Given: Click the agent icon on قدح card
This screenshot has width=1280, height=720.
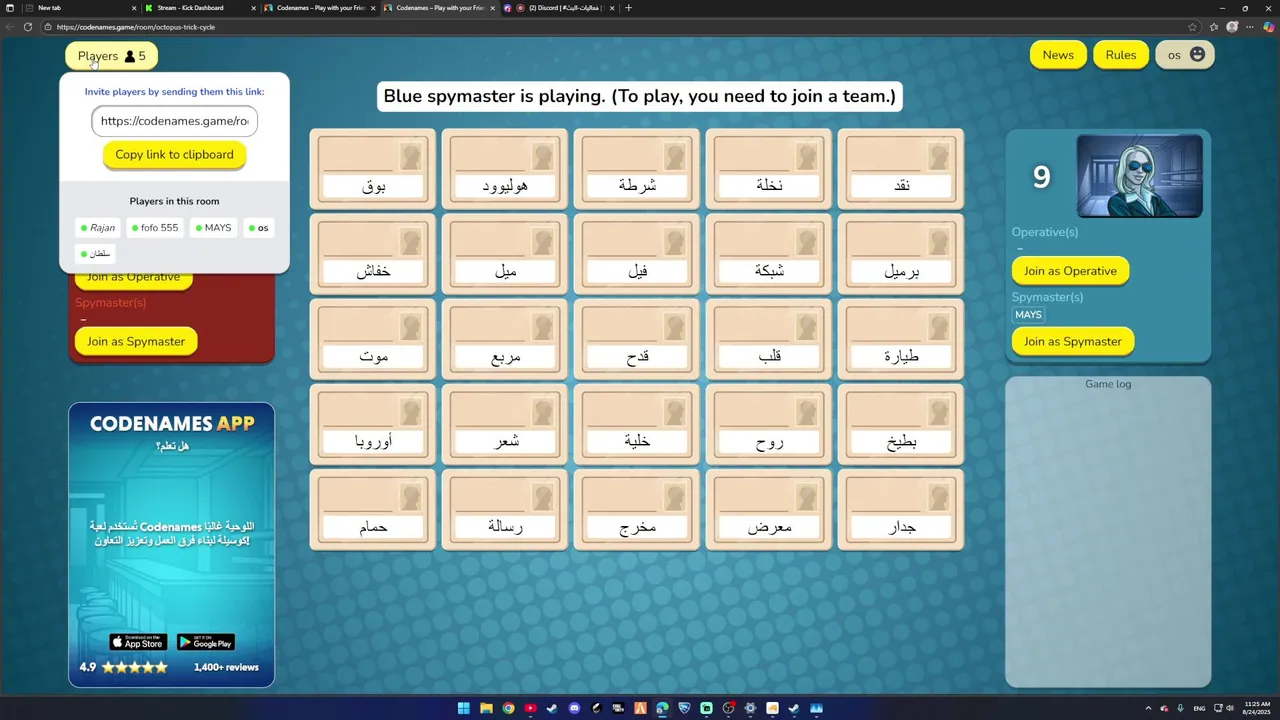Looking at the screenshot, I should coord(674,327).
